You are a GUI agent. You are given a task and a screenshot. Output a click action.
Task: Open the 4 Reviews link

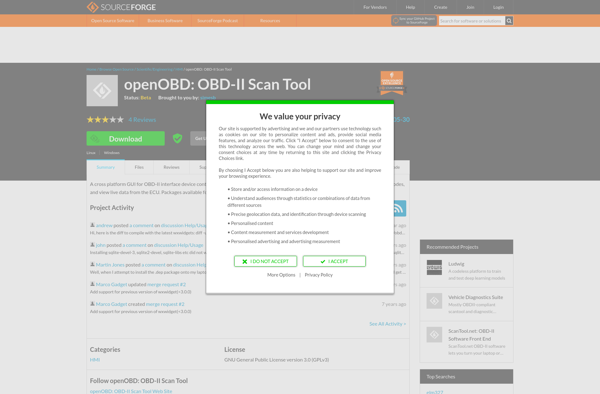pos(142,120)
